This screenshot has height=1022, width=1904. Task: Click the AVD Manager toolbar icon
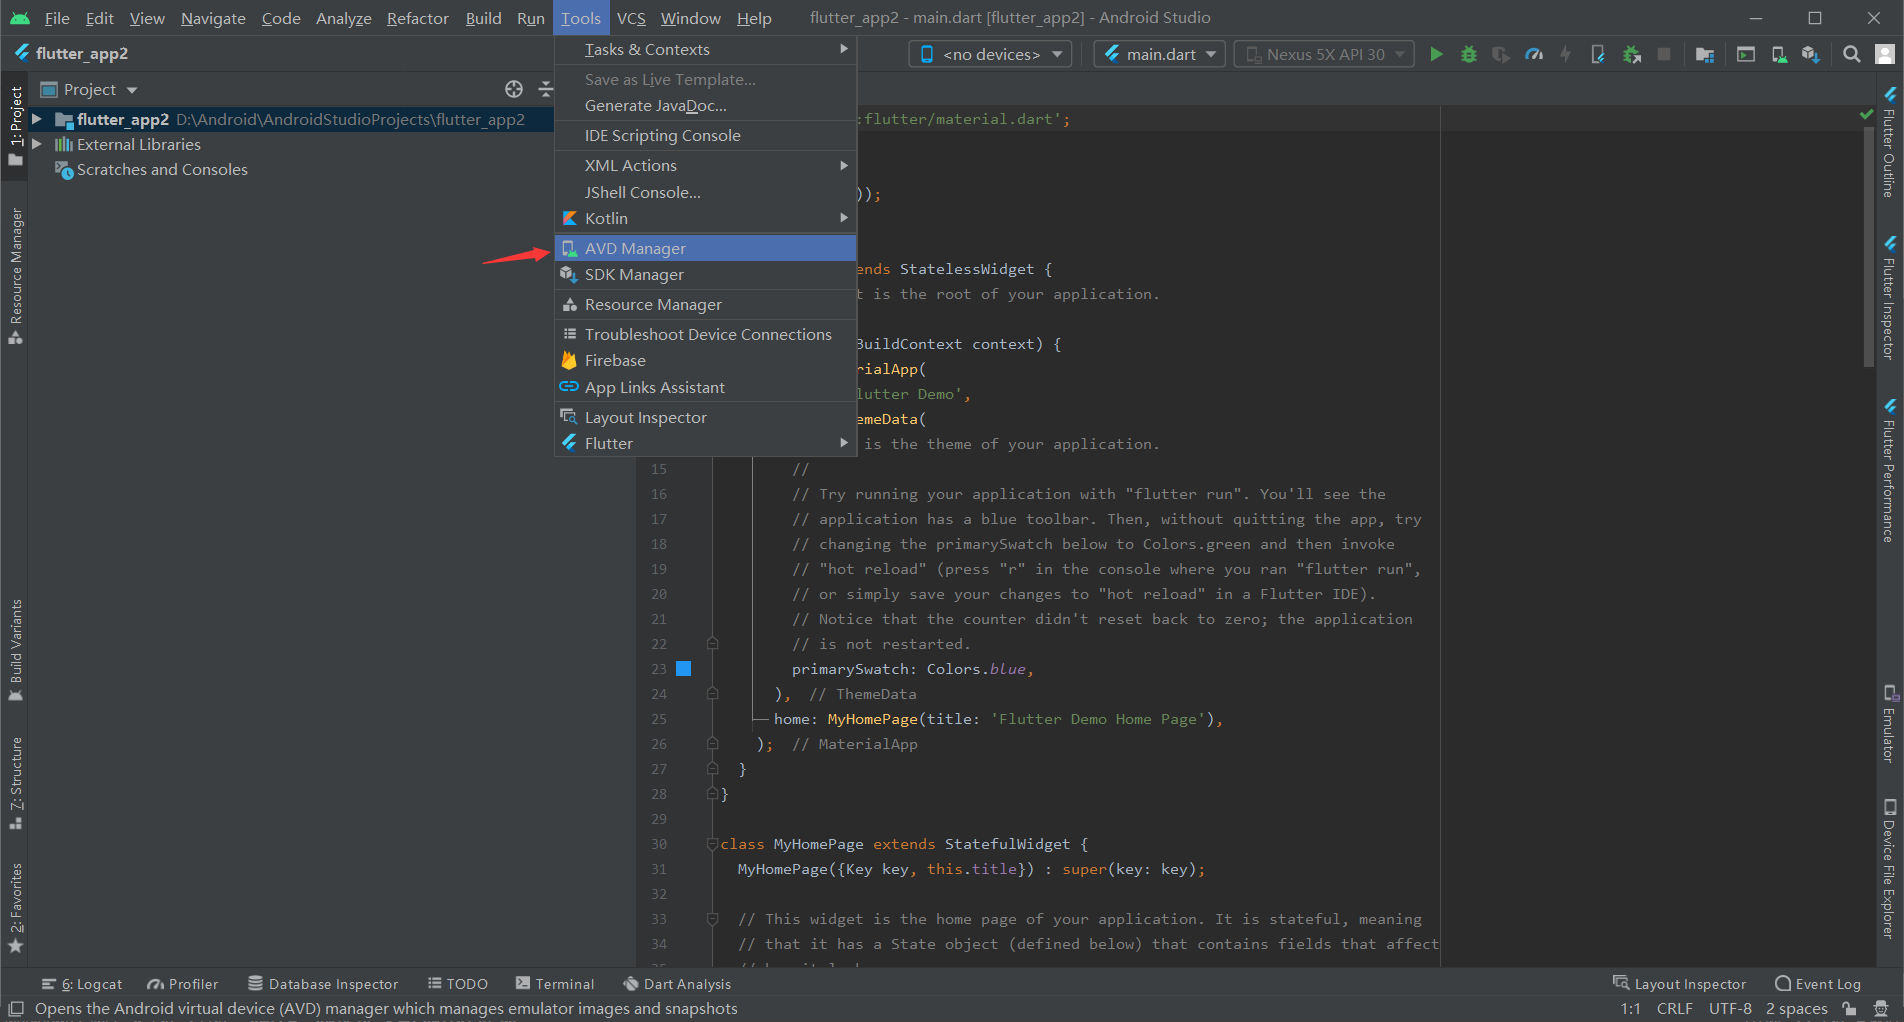pyautogui.click(x=1779, y=54)
